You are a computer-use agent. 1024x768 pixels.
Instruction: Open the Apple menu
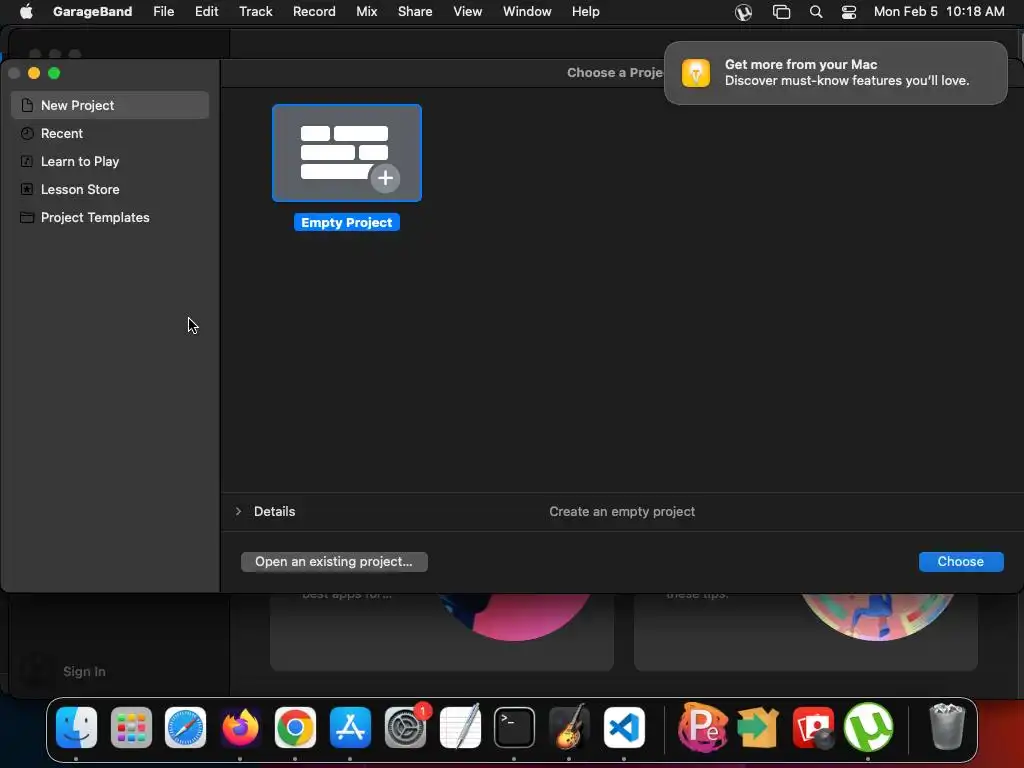(x=26, y=11)
